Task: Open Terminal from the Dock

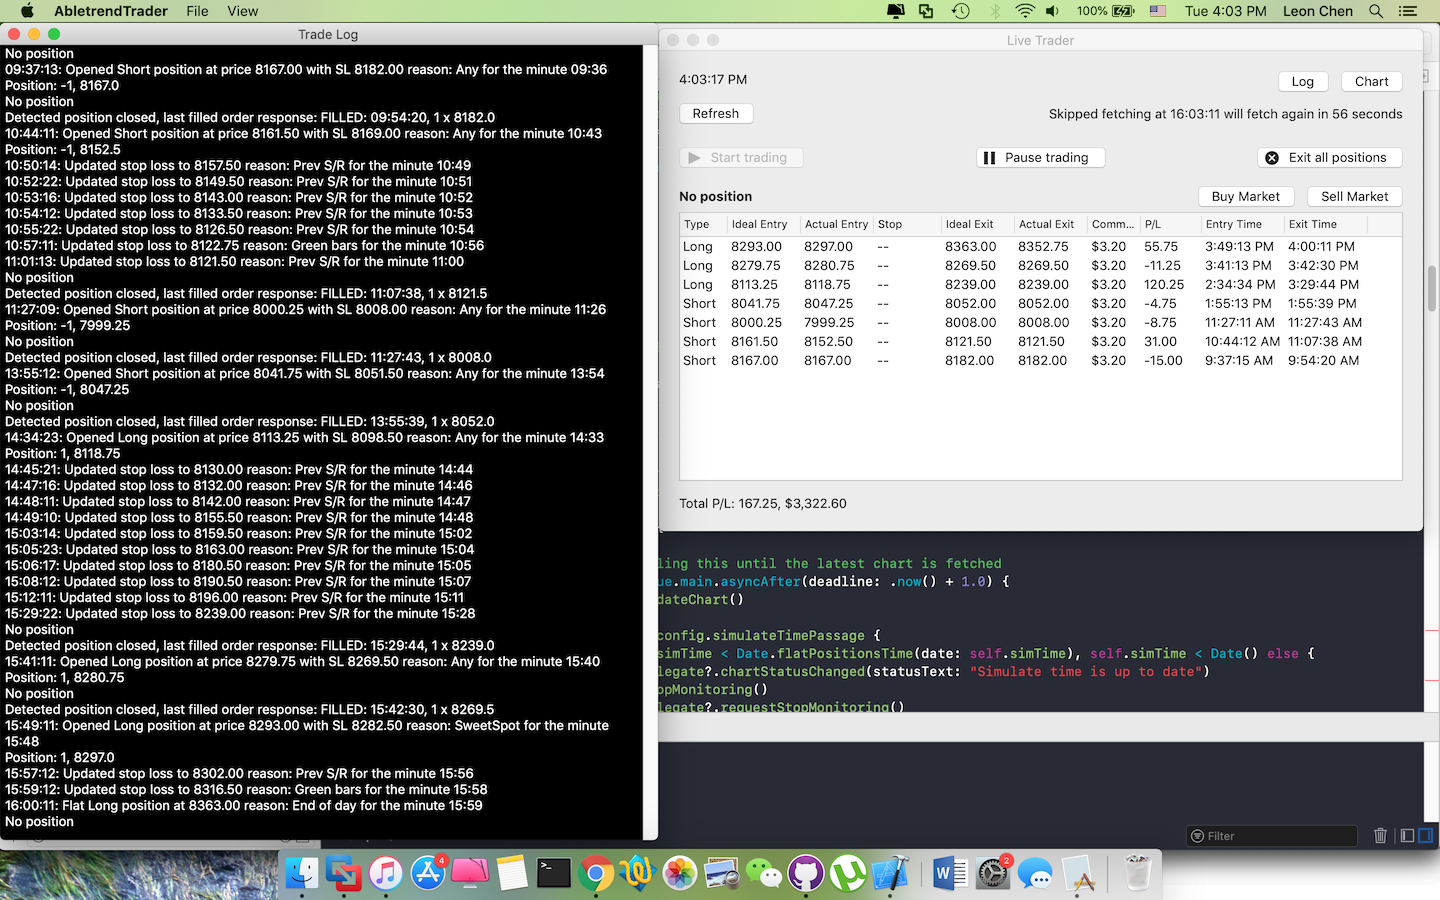Action: pos(553,872)
